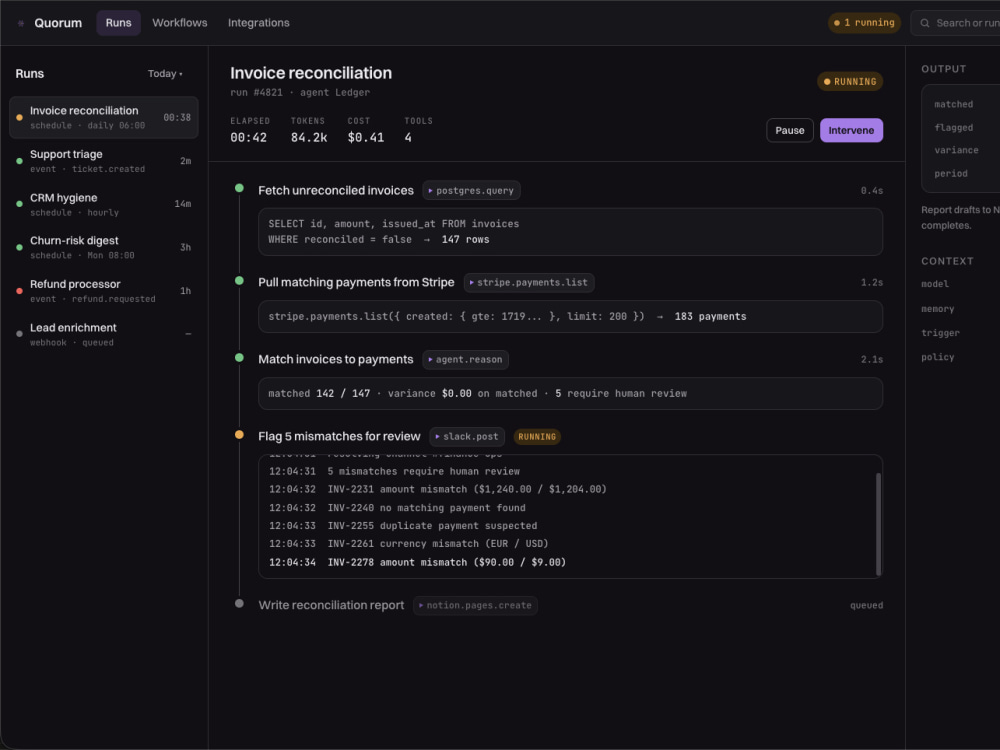Screen dimensions: 1000x750
Task: Click the Pull matching payments step dot
Action: pyautogui.click(x=239, y=281)
